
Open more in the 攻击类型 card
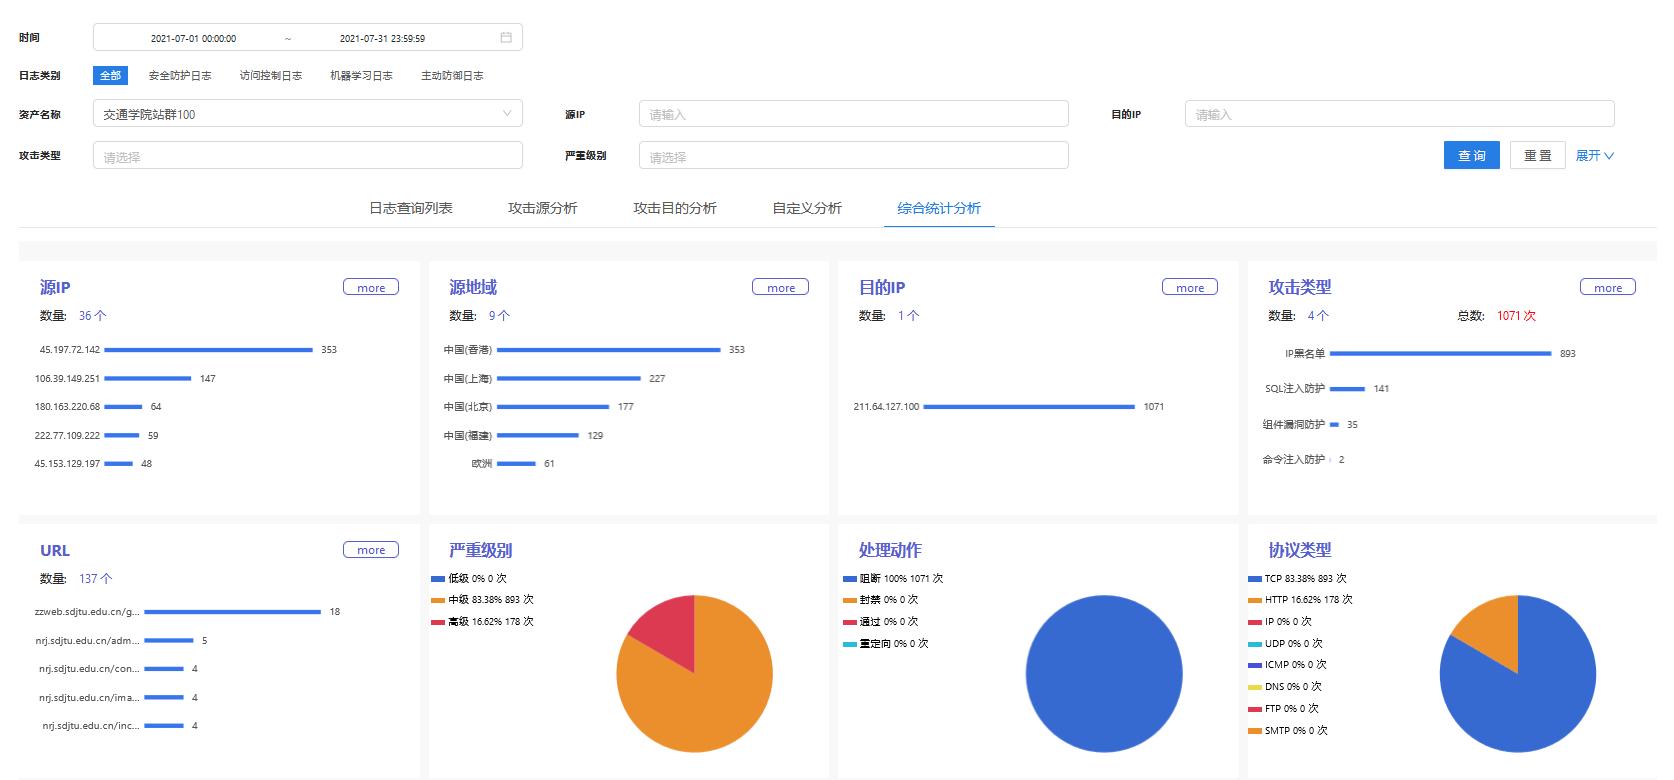(1608, 287)
